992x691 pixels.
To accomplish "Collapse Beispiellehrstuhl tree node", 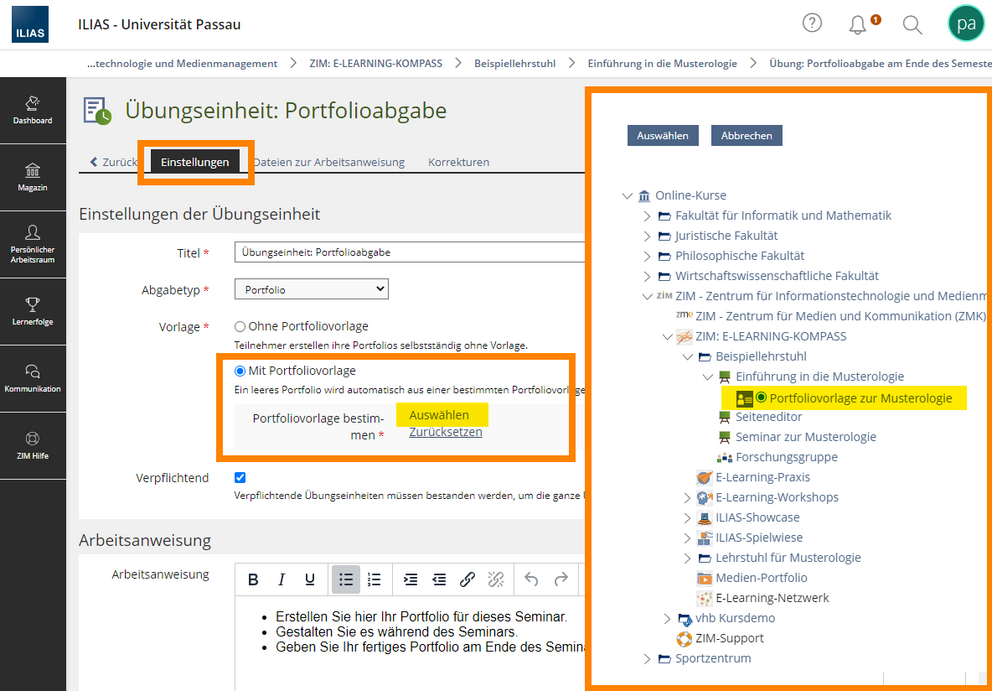I will [688, 357].
